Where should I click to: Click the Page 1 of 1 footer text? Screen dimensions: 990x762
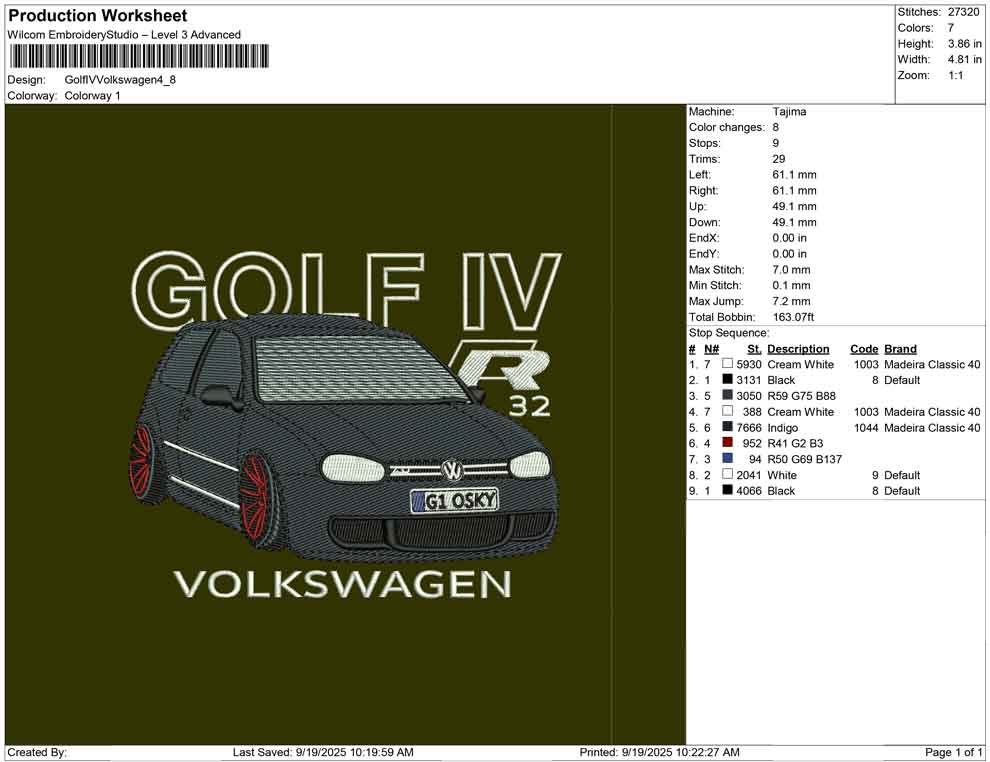pos(954,752)
